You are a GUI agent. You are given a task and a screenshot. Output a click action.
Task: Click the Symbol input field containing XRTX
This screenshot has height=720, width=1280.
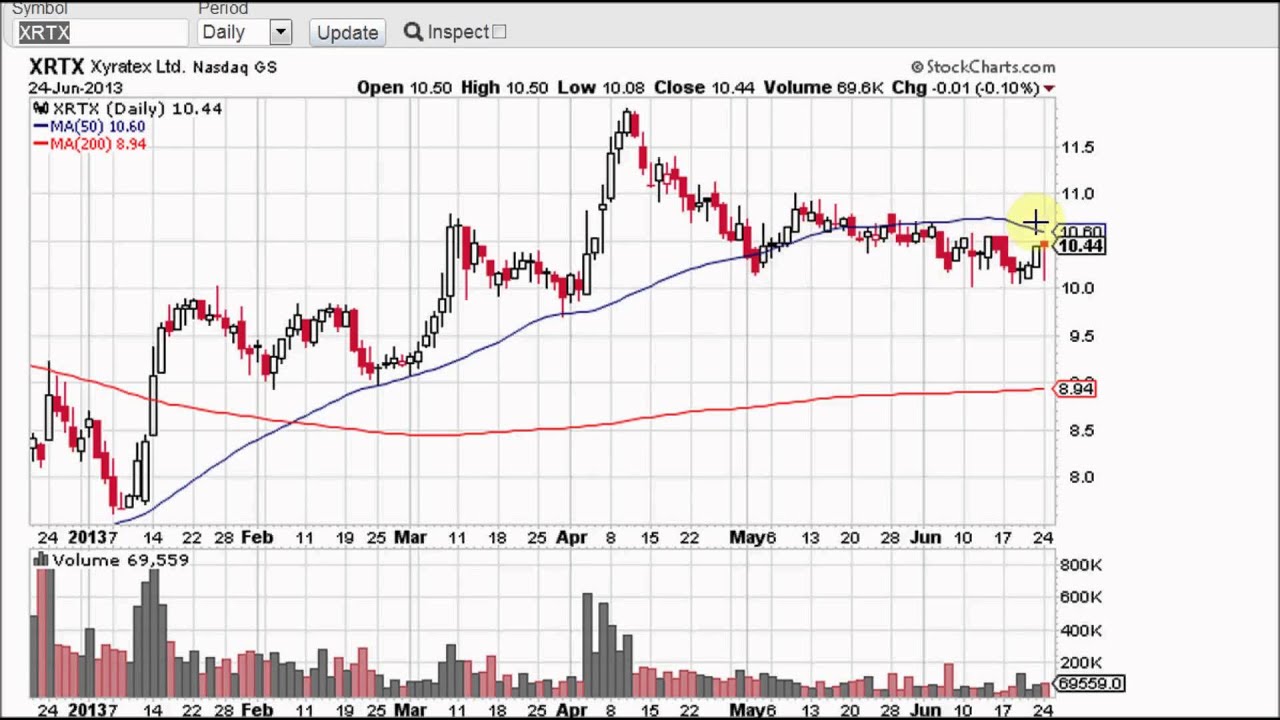pyautogui.click(x=102, y=32)
